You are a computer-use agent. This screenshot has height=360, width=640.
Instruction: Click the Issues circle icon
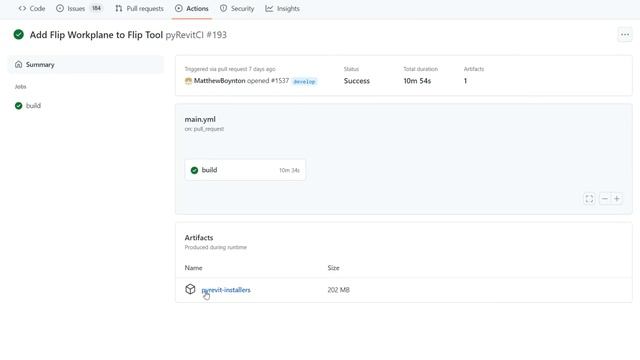tap(60, 8)
